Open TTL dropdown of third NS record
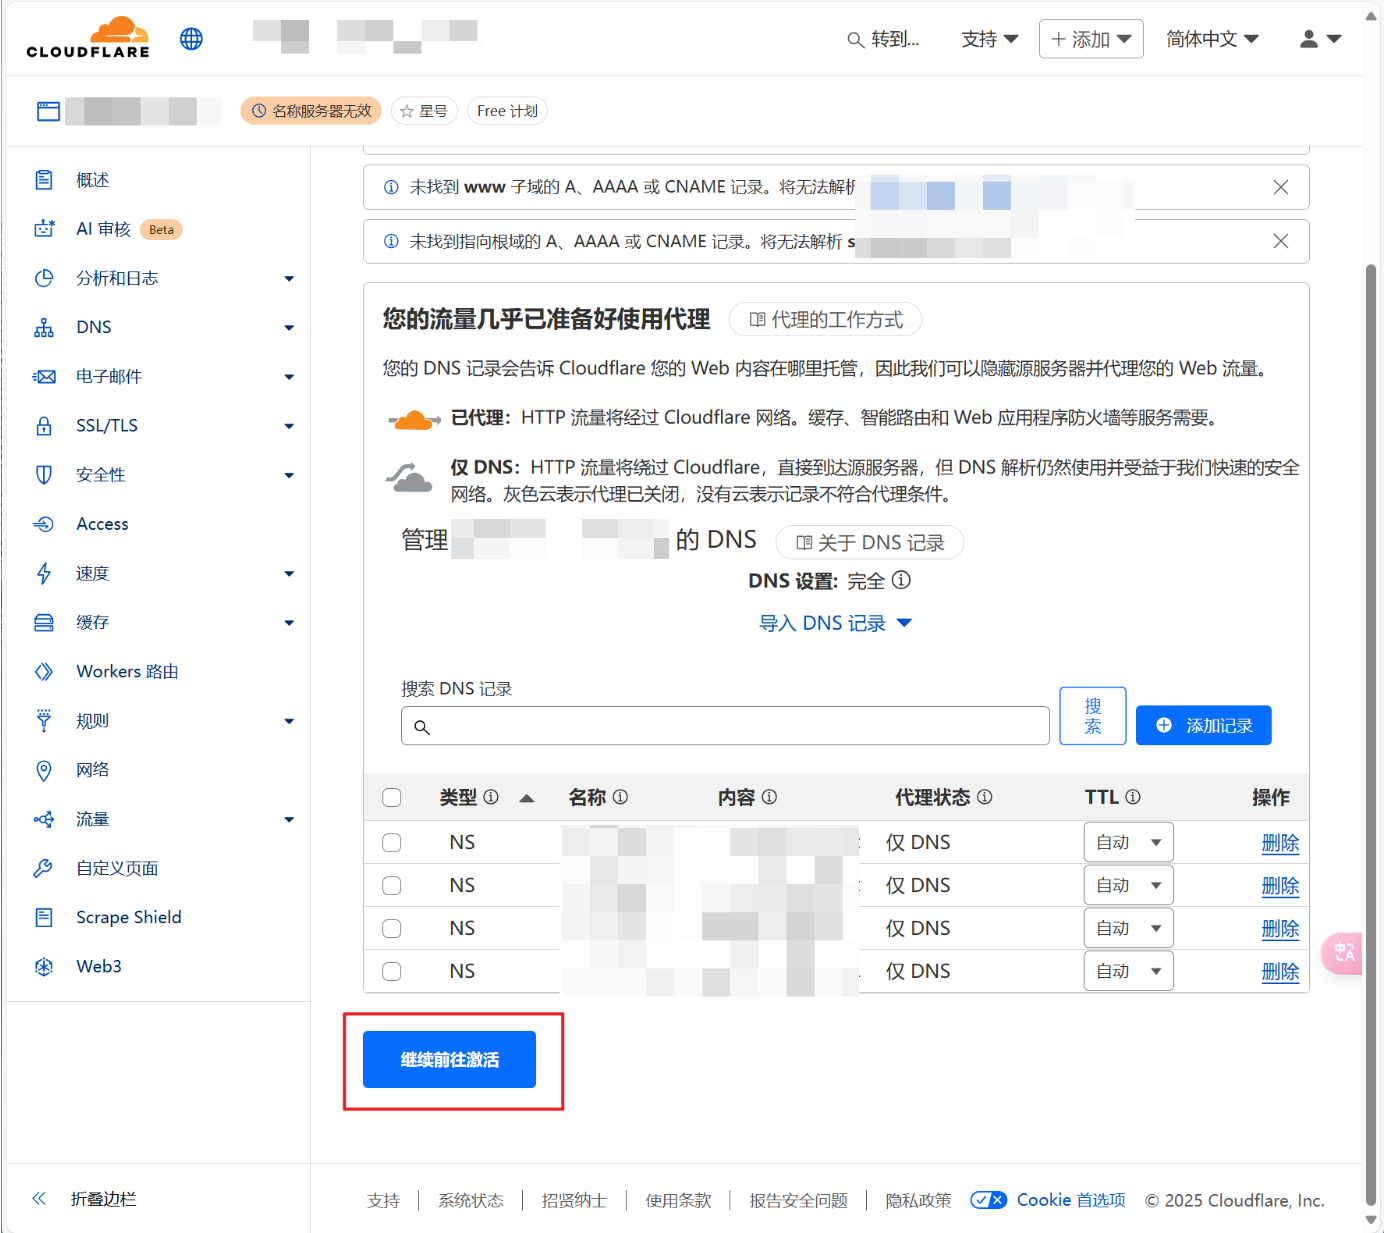Viewport: 1384px width, 1233px height. pyautogui.click(x=1128, y=929)
